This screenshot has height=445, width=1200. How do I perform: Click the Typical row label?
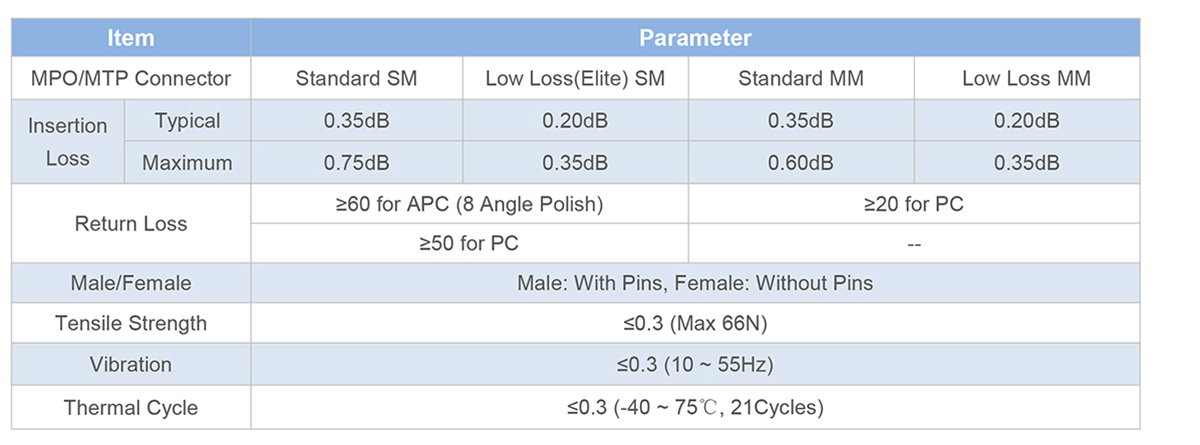pos(187,121)
